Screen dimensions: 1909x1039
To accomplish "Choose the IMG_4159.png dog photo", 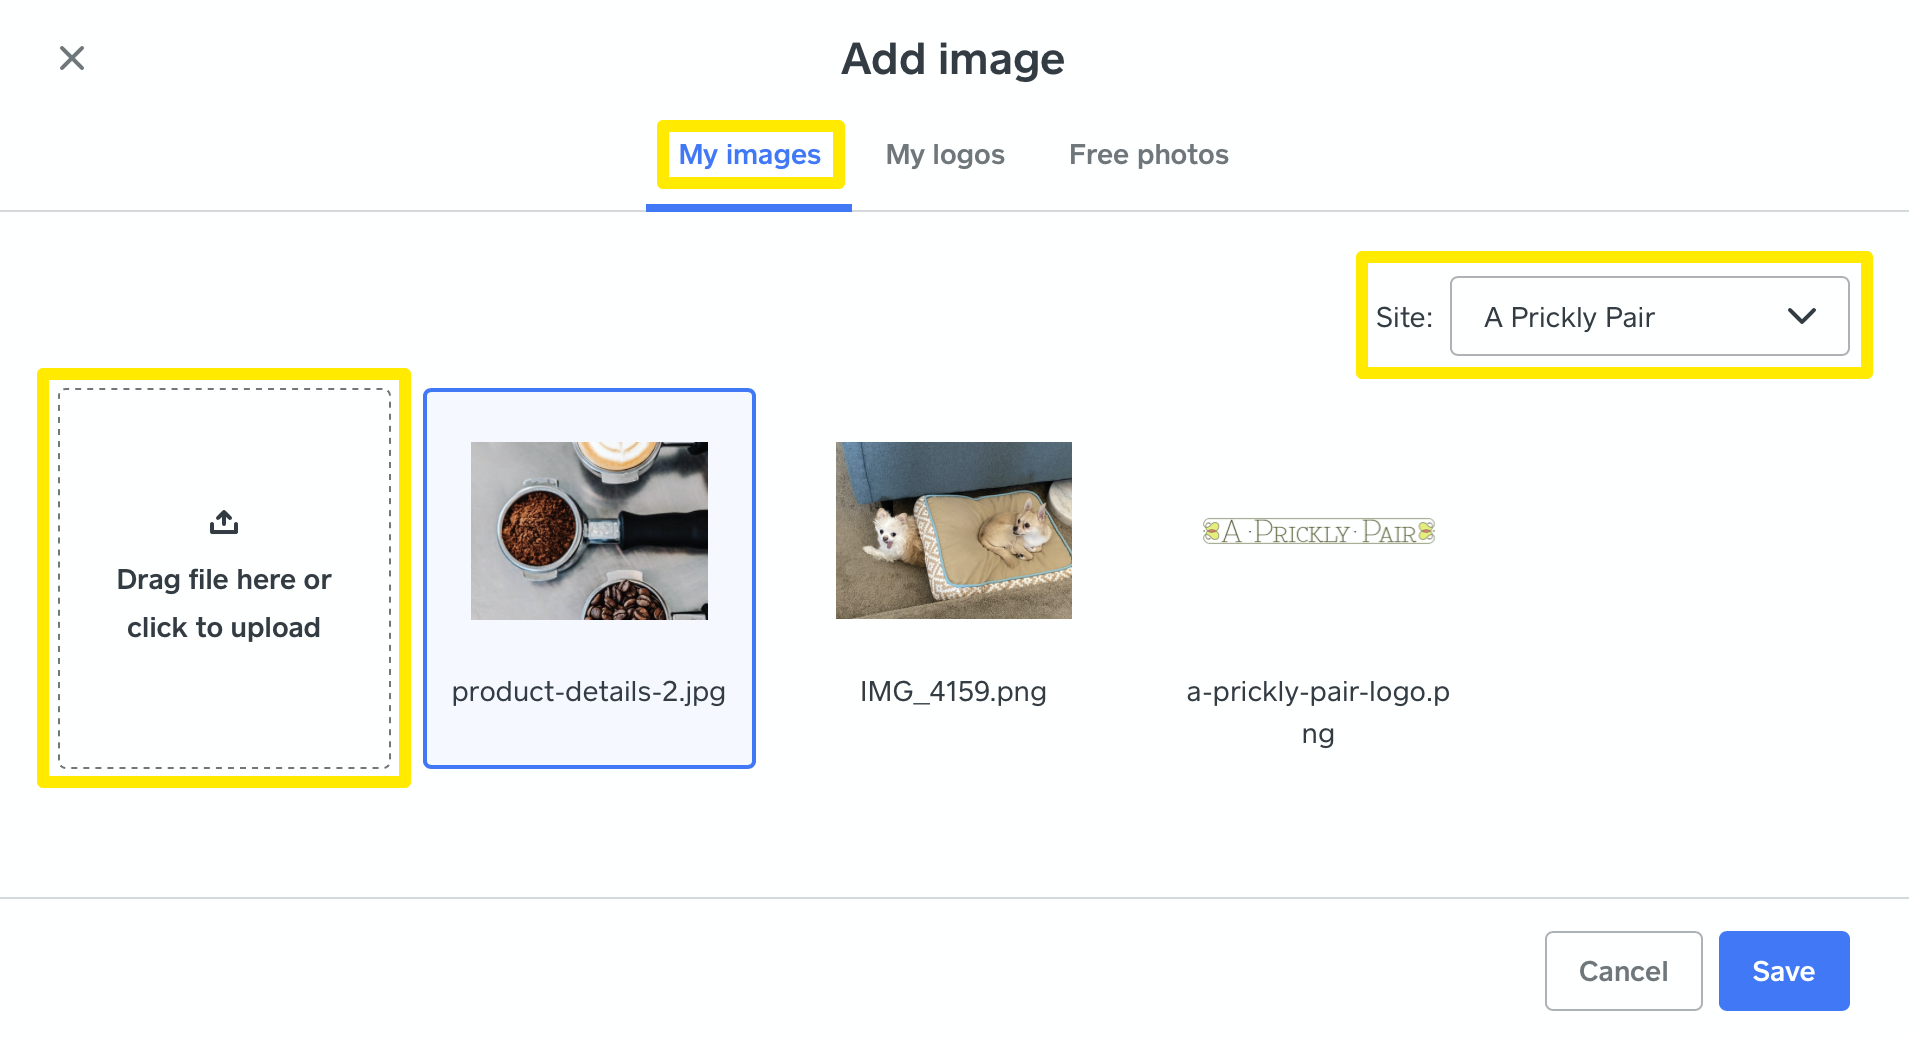I will (x=952, y=530).
